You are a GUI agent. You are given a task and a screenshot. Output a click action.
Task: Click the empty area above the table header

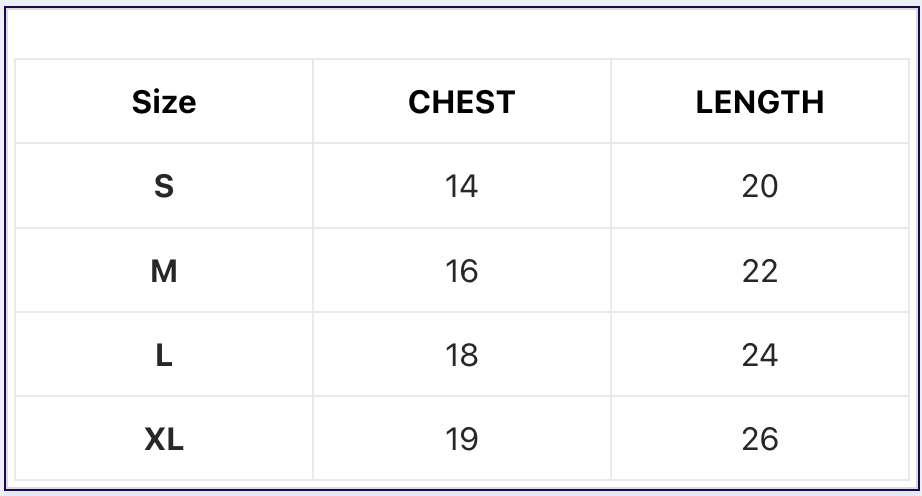tap(462, 33)
